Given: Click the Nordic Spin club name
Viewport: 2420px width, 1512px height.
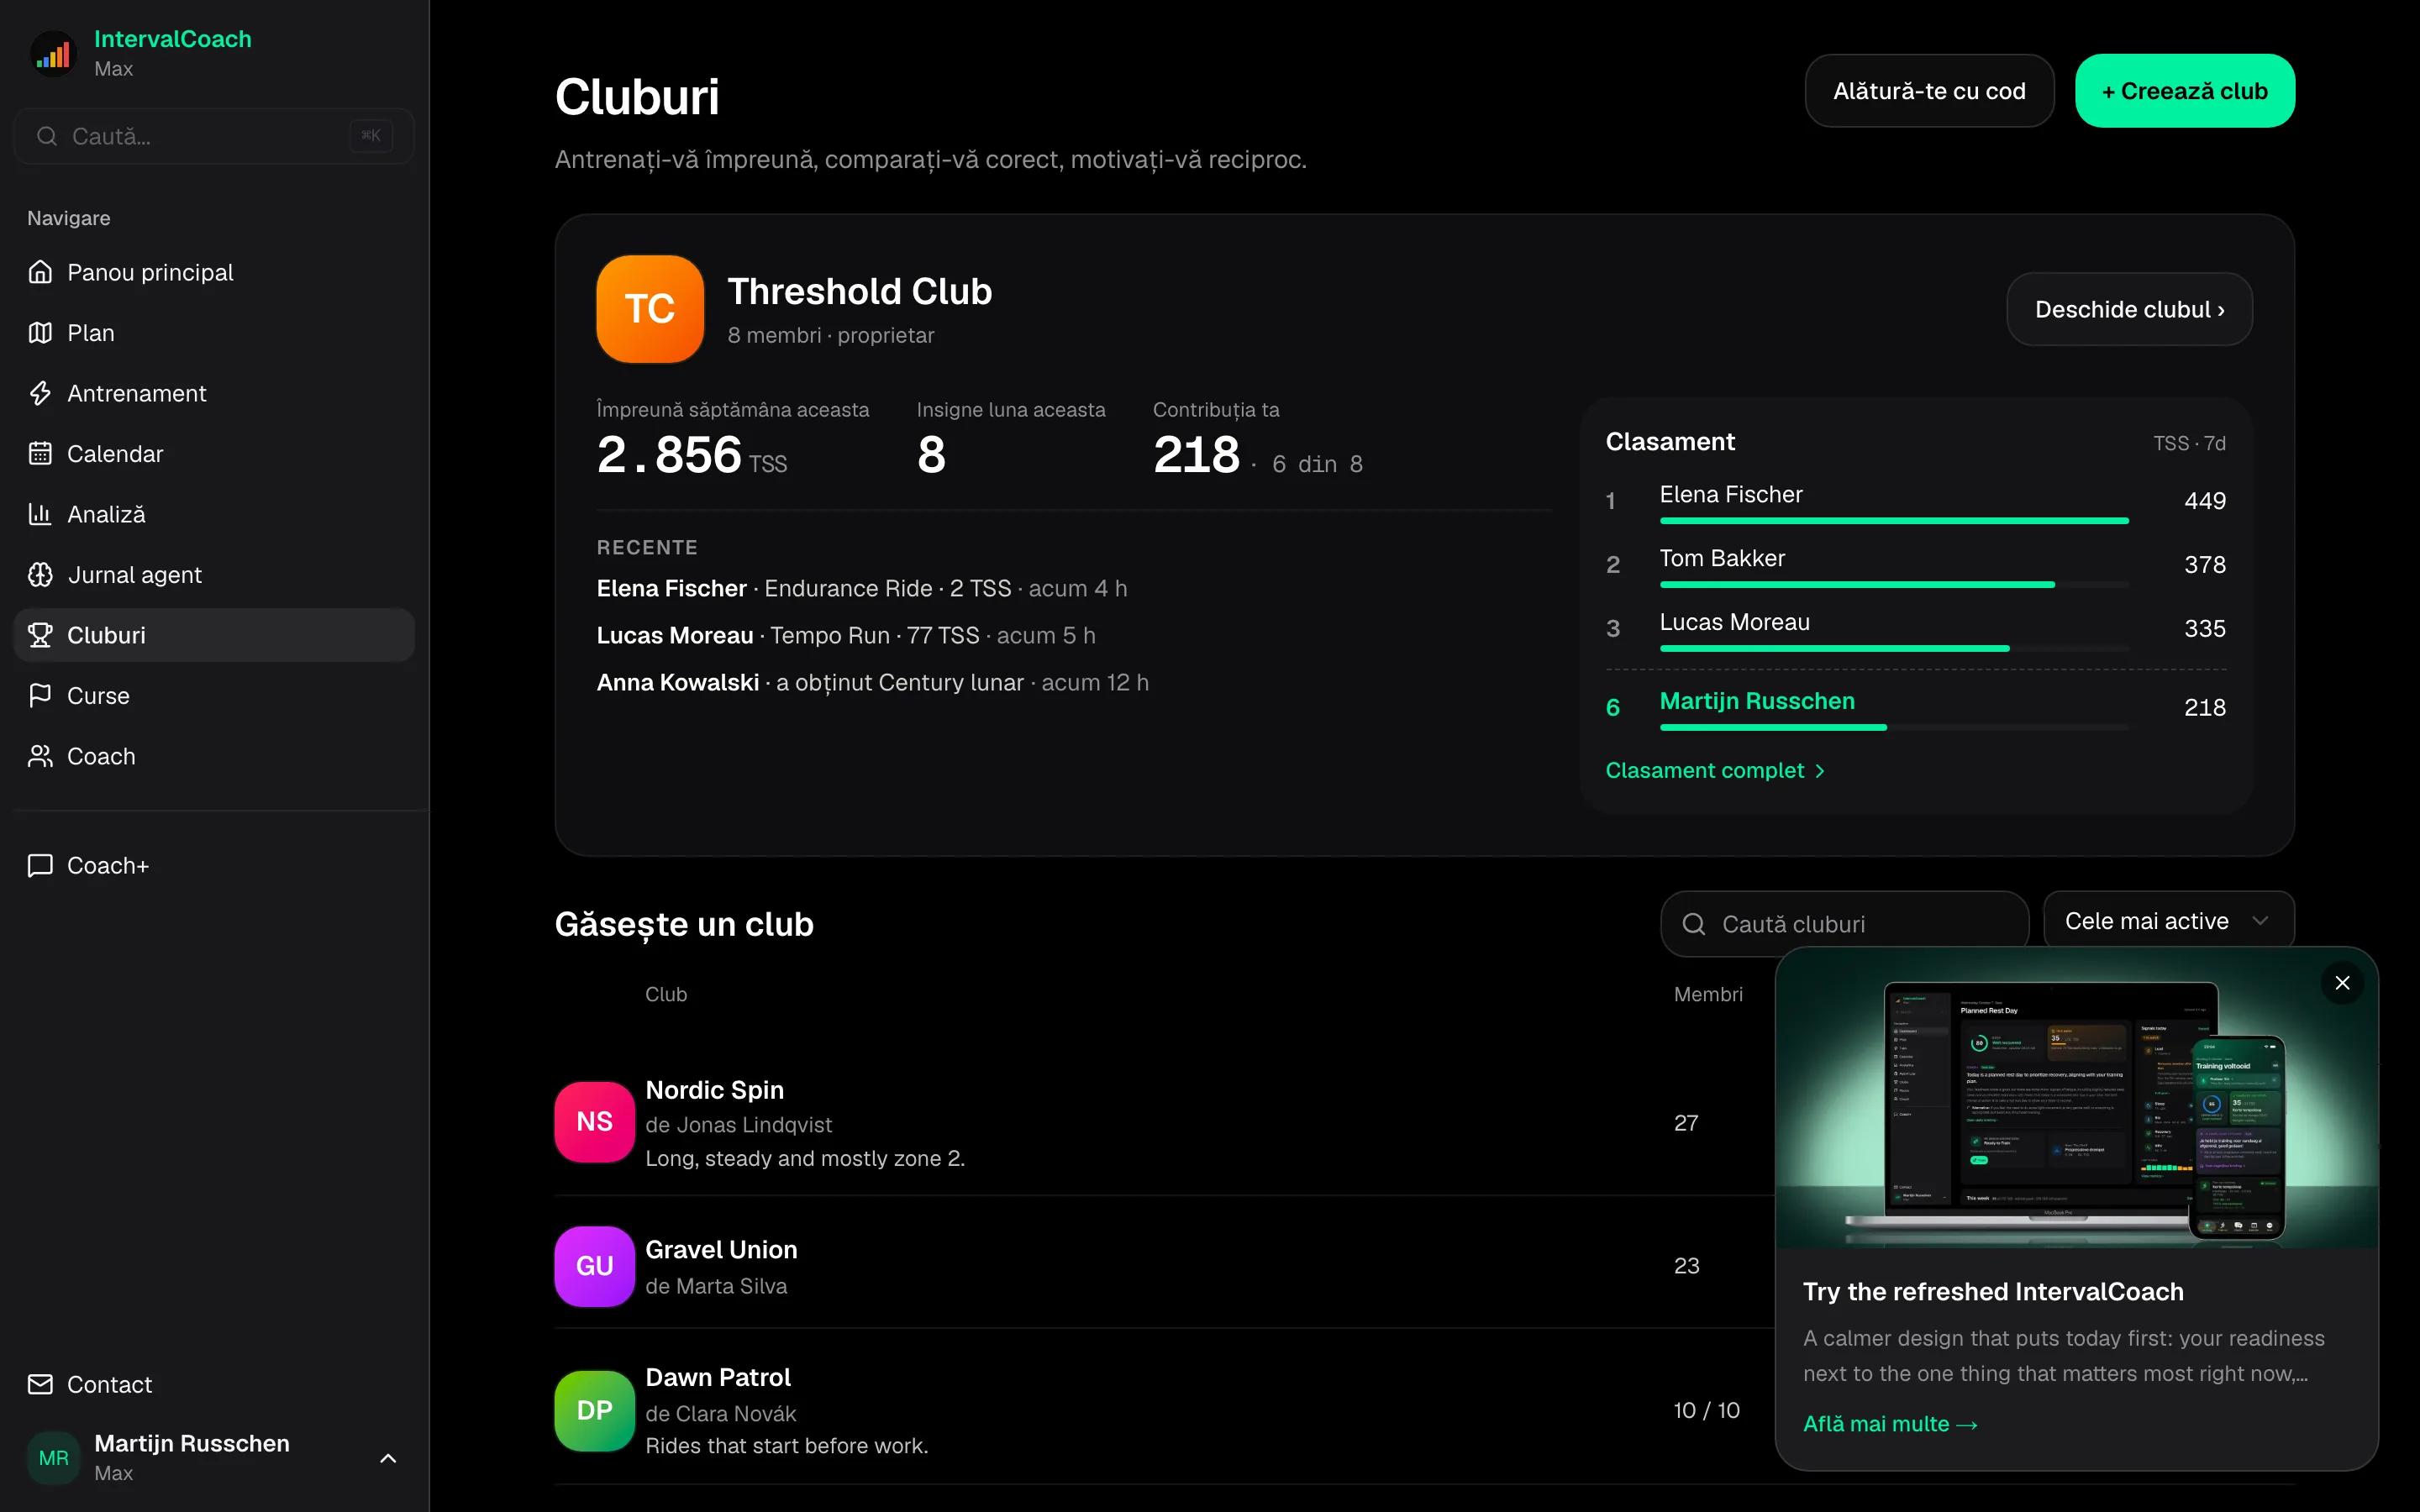Looking at the screenshot, I should (x=714, y=1090).
